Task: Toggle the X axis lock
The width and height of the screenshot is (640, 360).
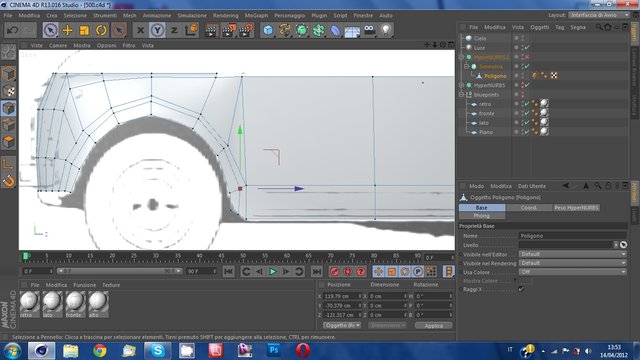Action: pyautogui.click(x=140, y=30)
